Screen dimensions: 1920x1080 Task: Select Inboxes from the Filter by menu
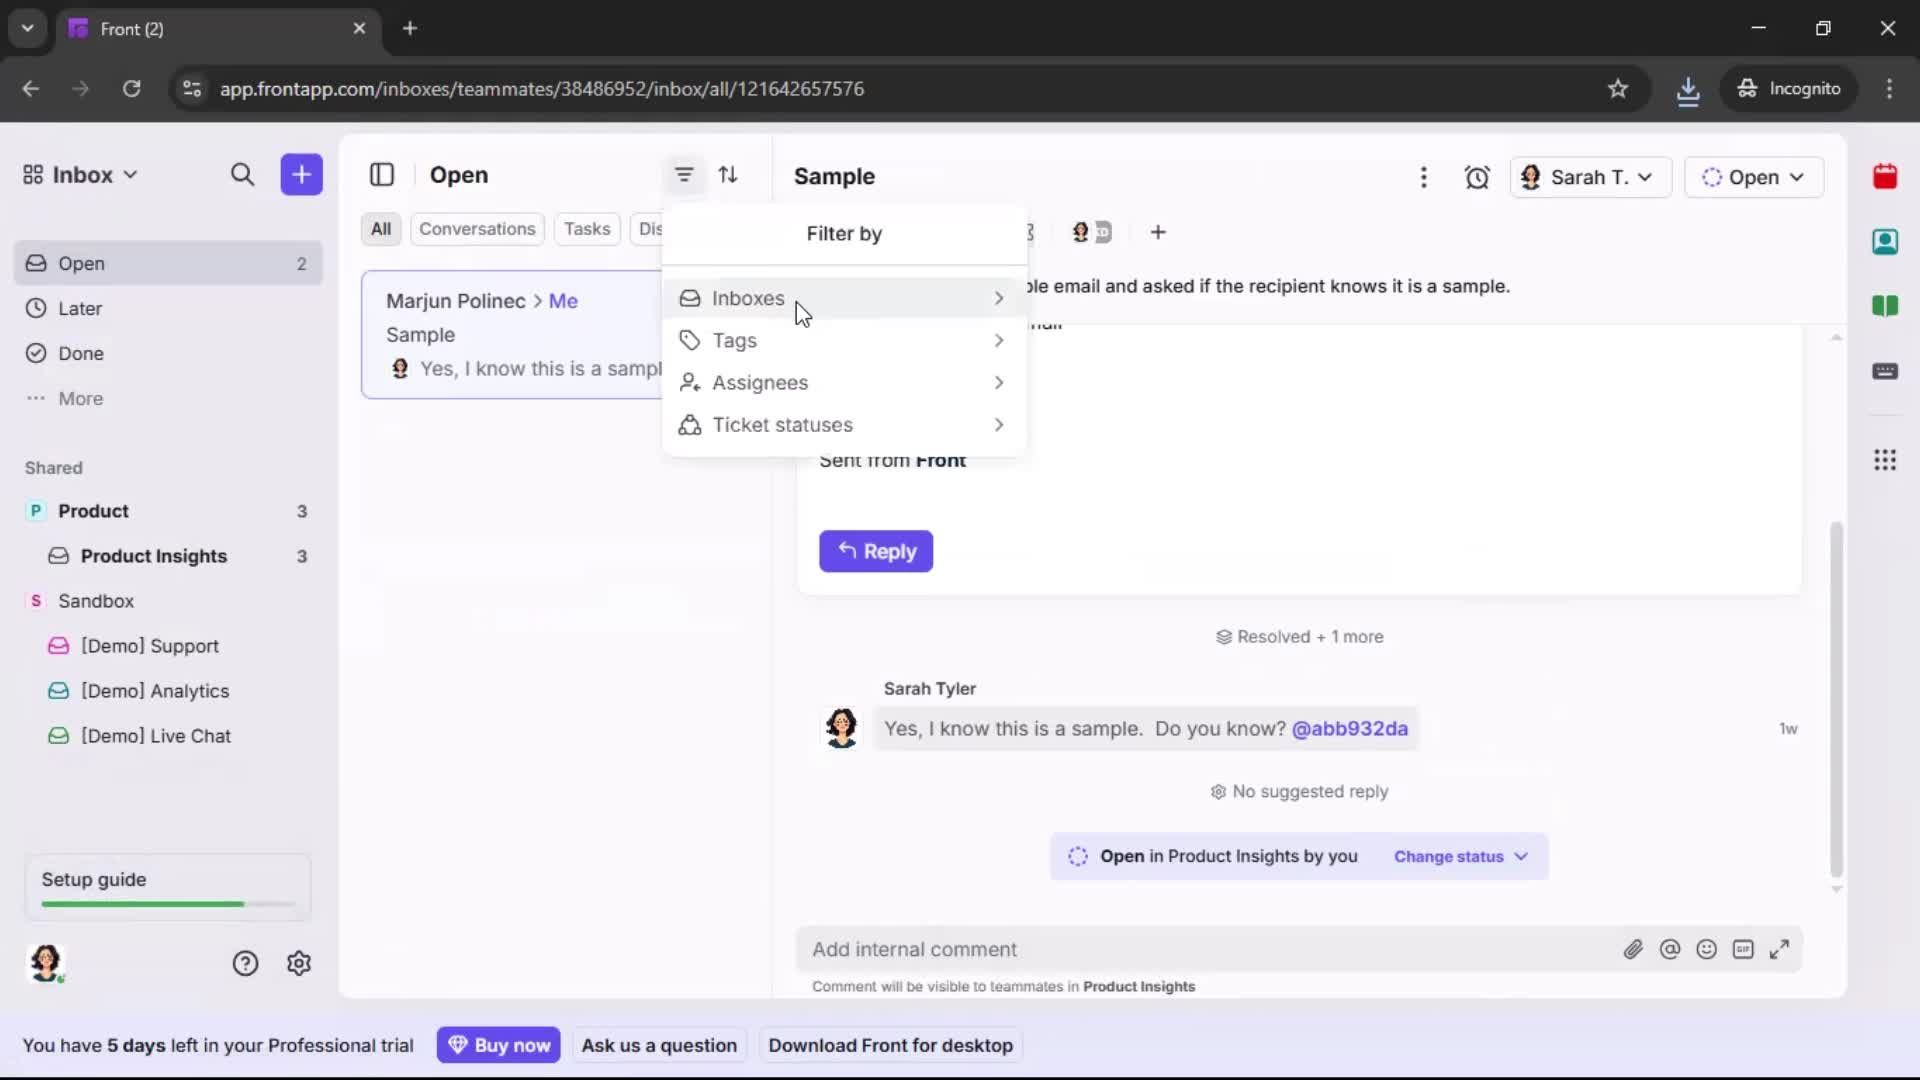[x=749, y=298]
